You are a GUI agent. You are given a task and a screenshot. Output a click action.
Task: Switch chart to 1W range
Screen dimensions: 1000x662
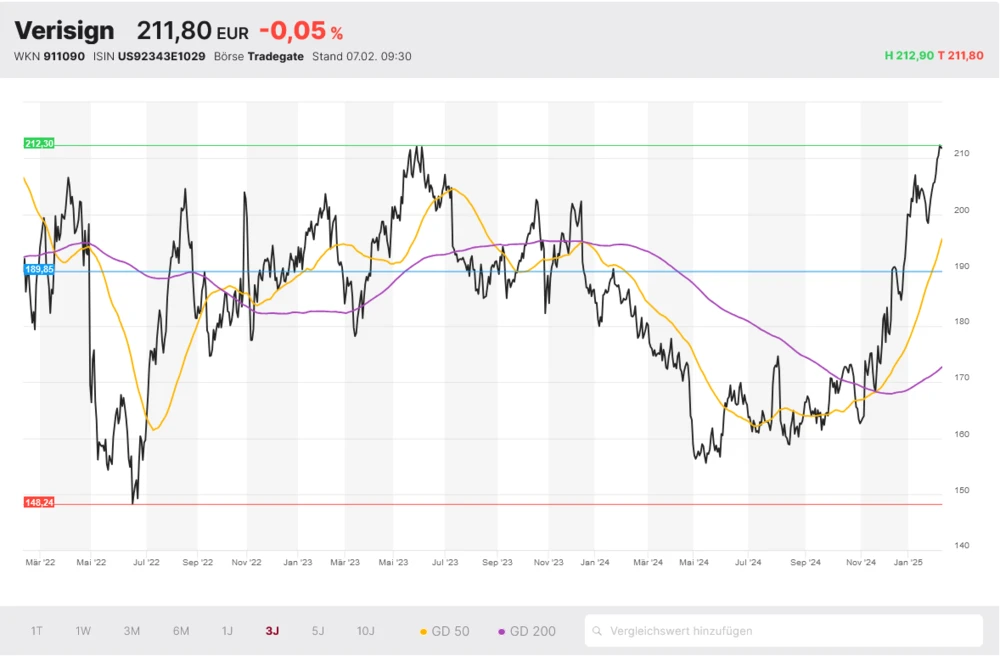(83, 631)
